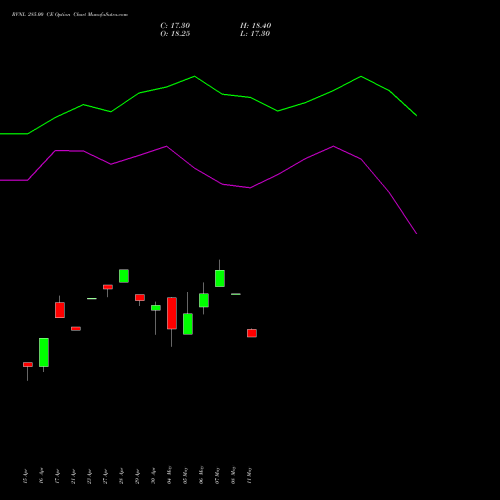Select the 29 Apr date label
This screenshot has height=500, width=500.
pyautogui.click(x=138, y=476)
